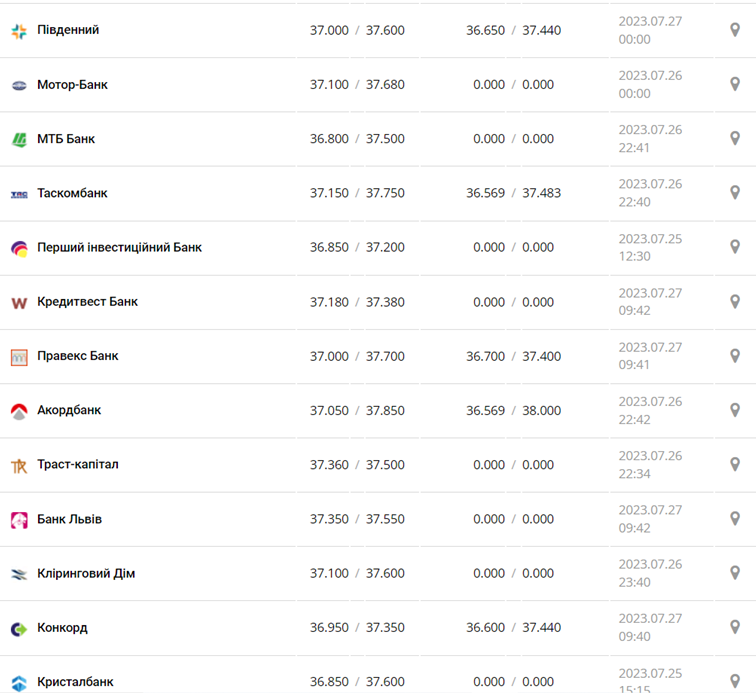
Task: Select the Акордбанк name link
Action: [69, 410]
